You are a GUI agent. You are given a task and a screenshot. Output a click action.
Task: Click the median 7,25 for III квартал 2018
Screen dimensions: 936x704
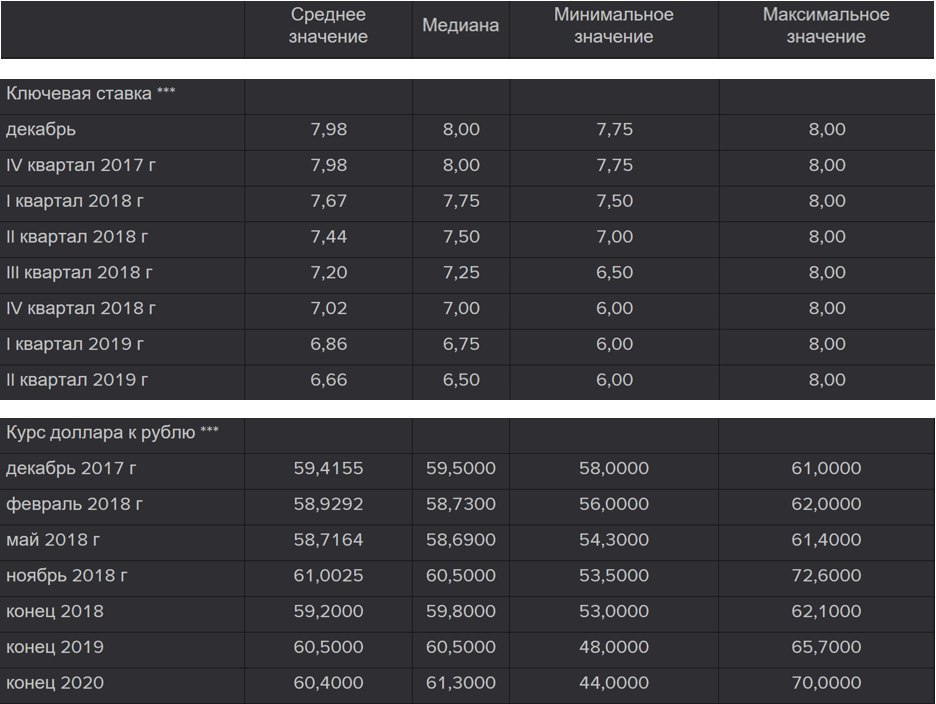(461, 272)
